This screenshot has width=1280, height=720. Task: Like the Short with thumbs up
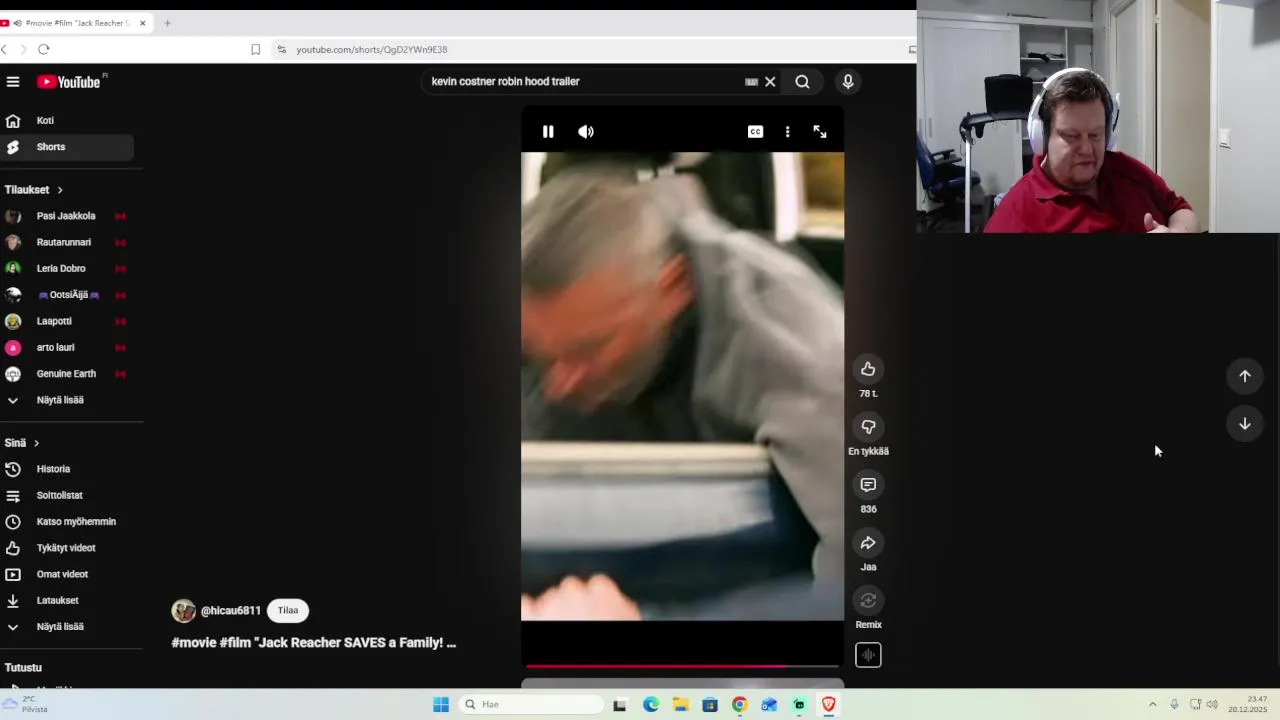tap(868, 369)
